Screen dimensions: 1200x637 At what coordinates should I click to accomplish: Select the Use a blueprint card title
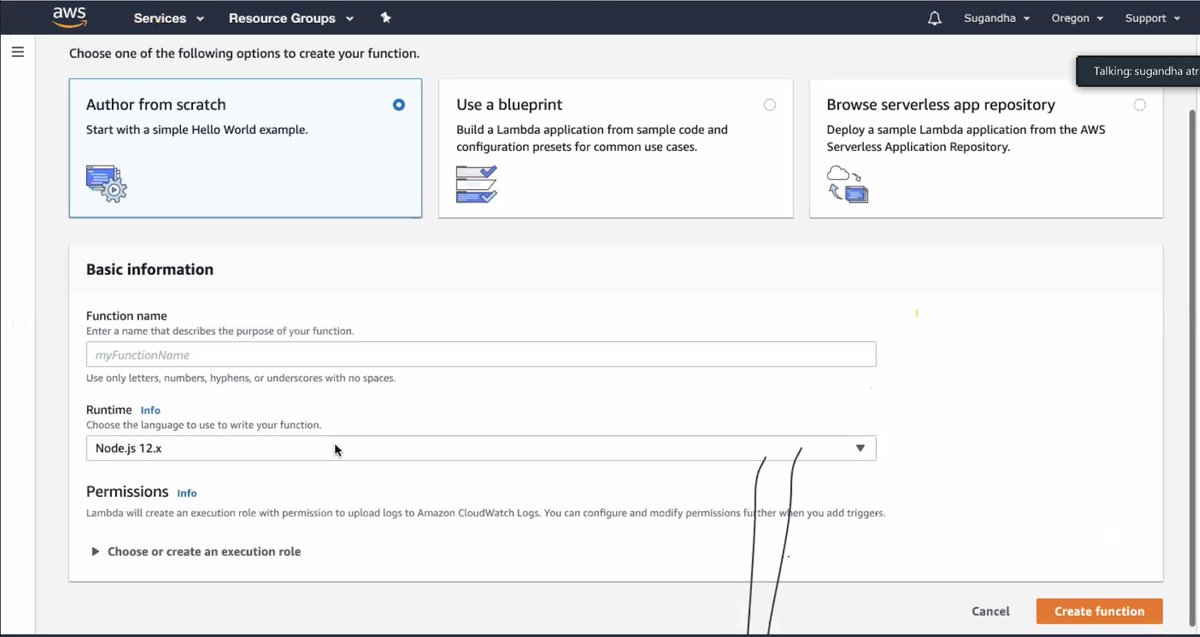coord(509,105)
